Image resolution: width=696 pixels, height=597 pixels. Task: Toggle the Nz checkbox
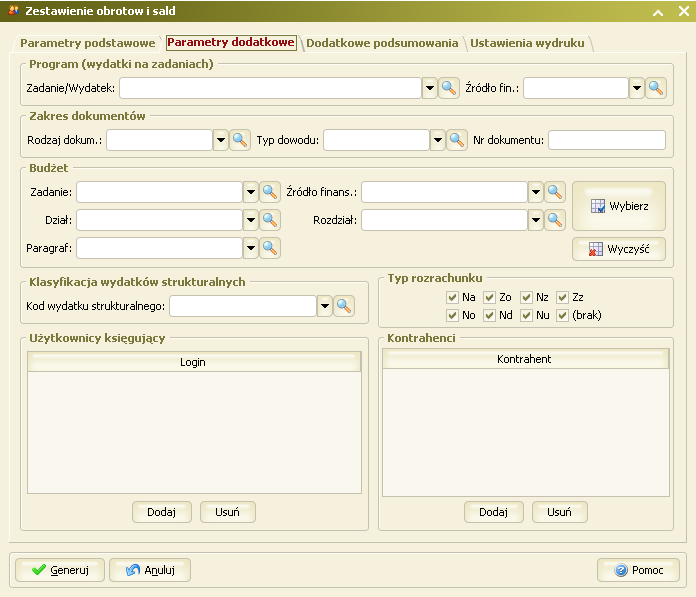tap(526, 297)
